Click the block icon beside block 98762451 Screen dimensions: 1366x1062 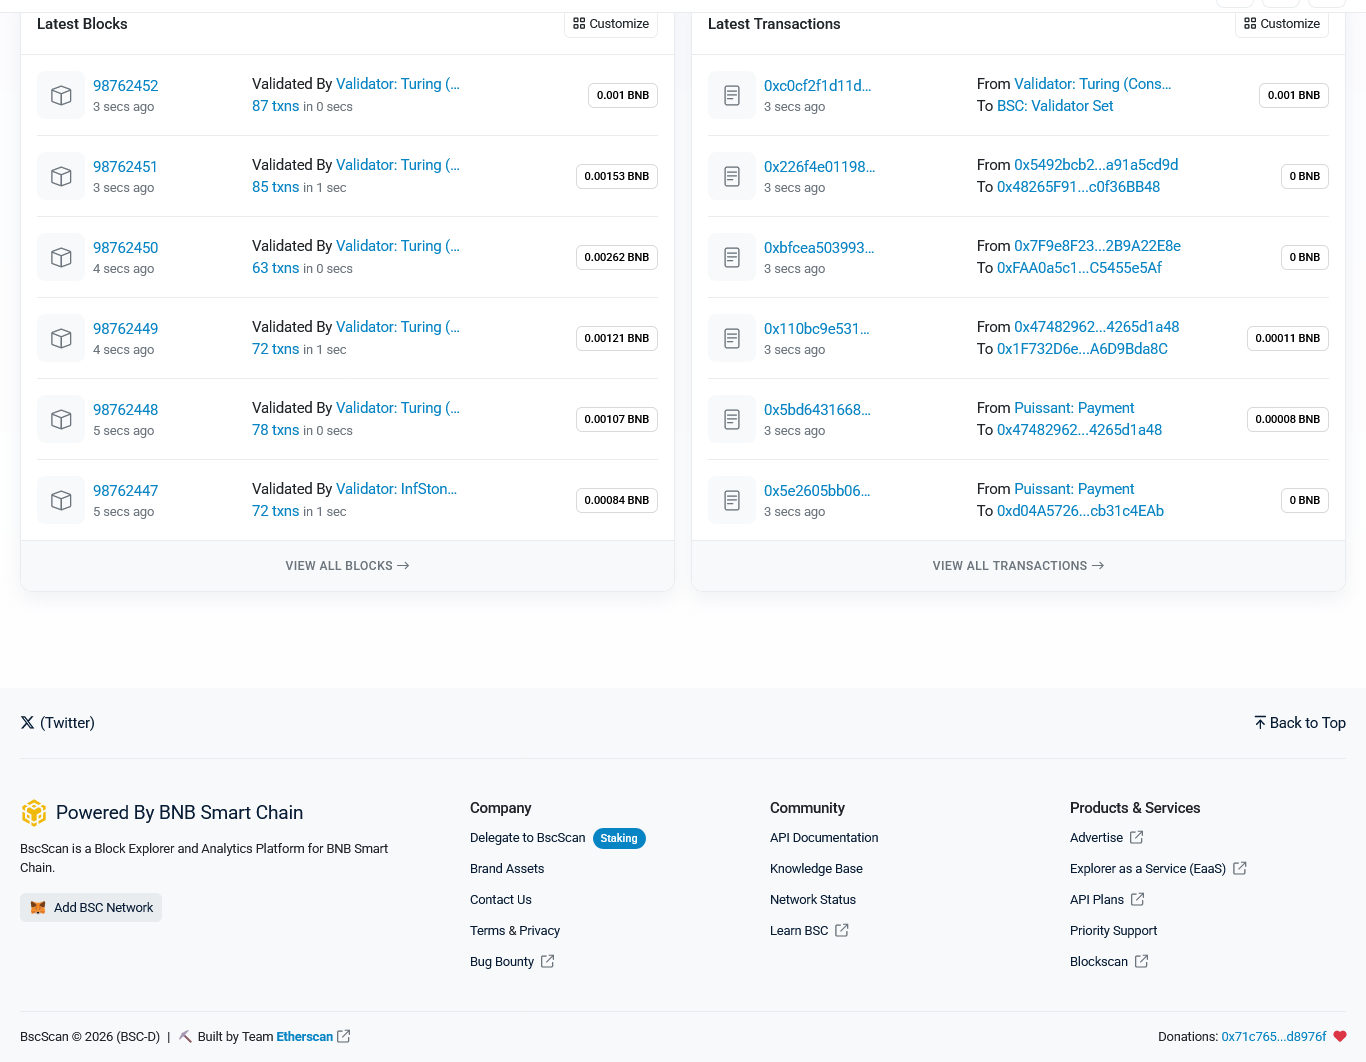point(61,176)
